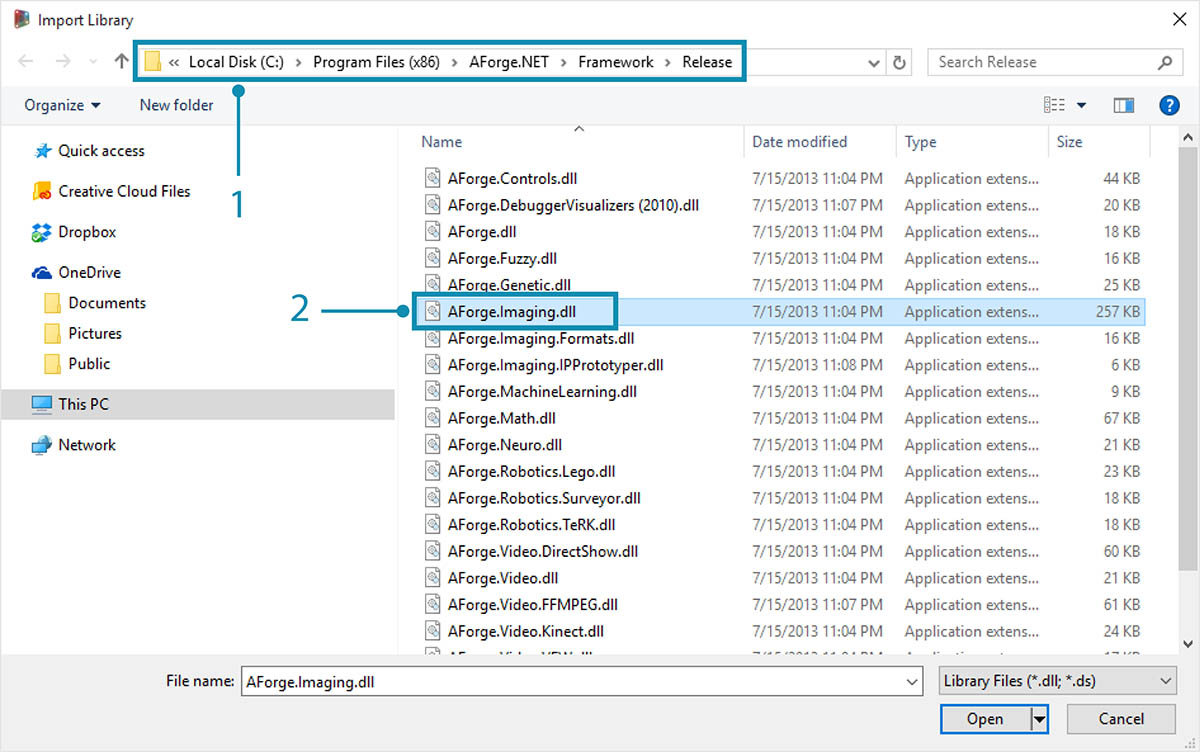Select the AForge.Video.Kinect.dll file icon
Viewport: 1200px width, 752px height.
(x=433, y=631)
